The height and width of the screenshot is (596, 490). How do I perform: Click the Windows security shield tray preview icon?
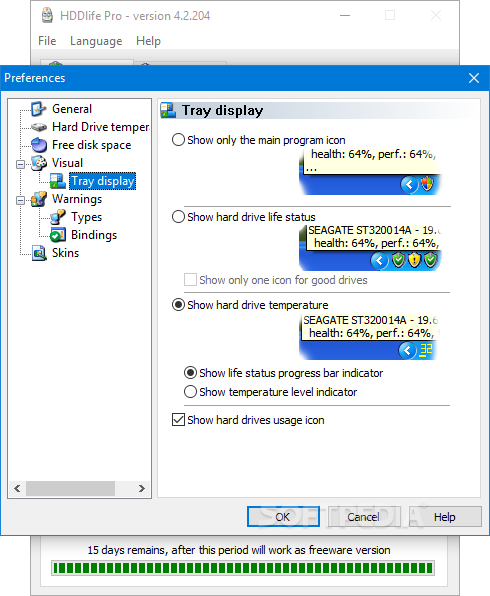click(427, 184)
